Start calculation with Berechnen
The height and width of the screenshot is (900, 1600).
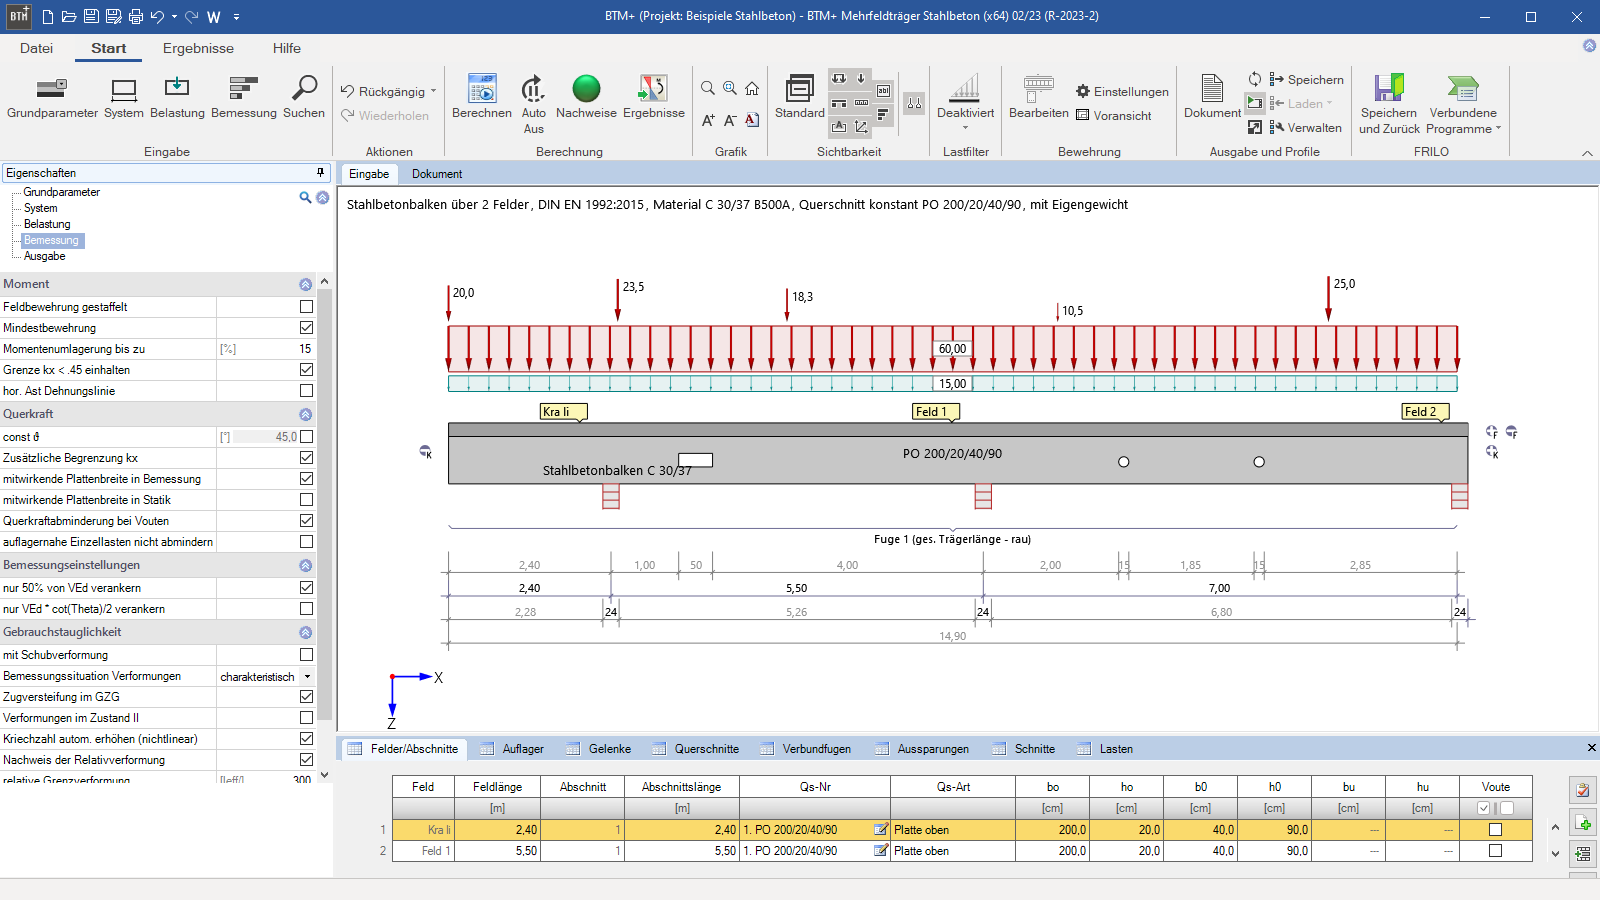click(x=482, y=97)
